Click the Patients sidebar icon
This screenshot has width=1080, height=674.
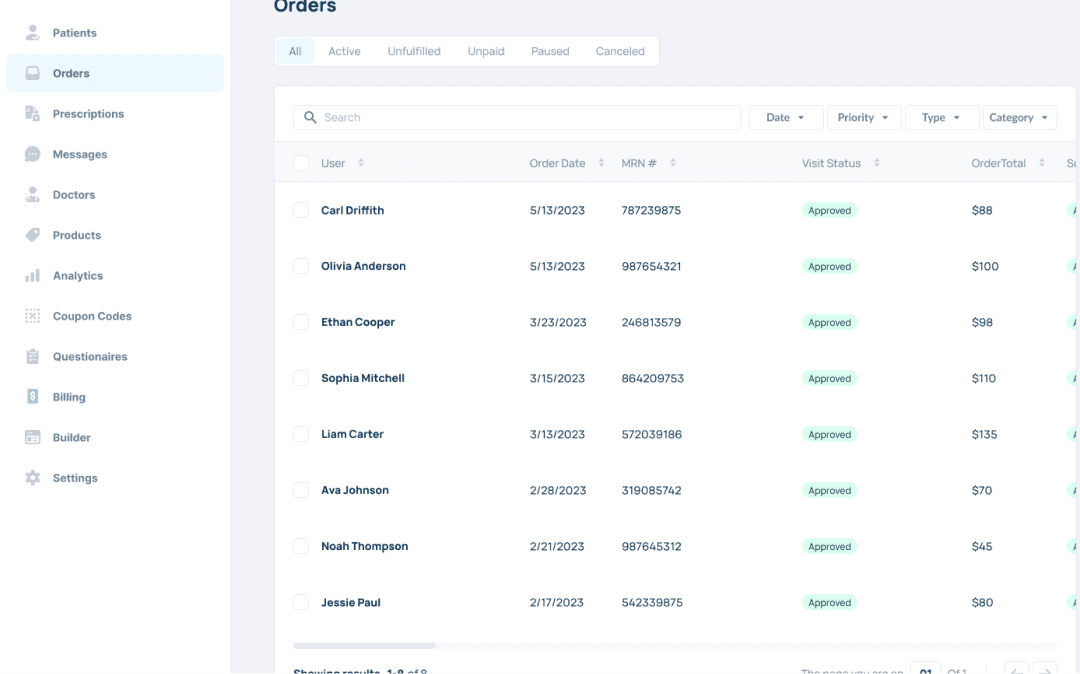click(33, 33)
